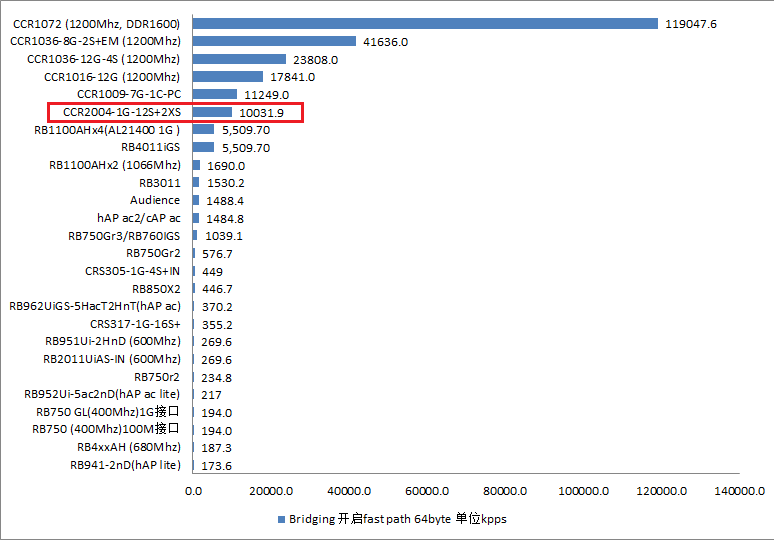Click the 1039.1 data label
Viewport: 774px width, 541px height.
(224, 236)
